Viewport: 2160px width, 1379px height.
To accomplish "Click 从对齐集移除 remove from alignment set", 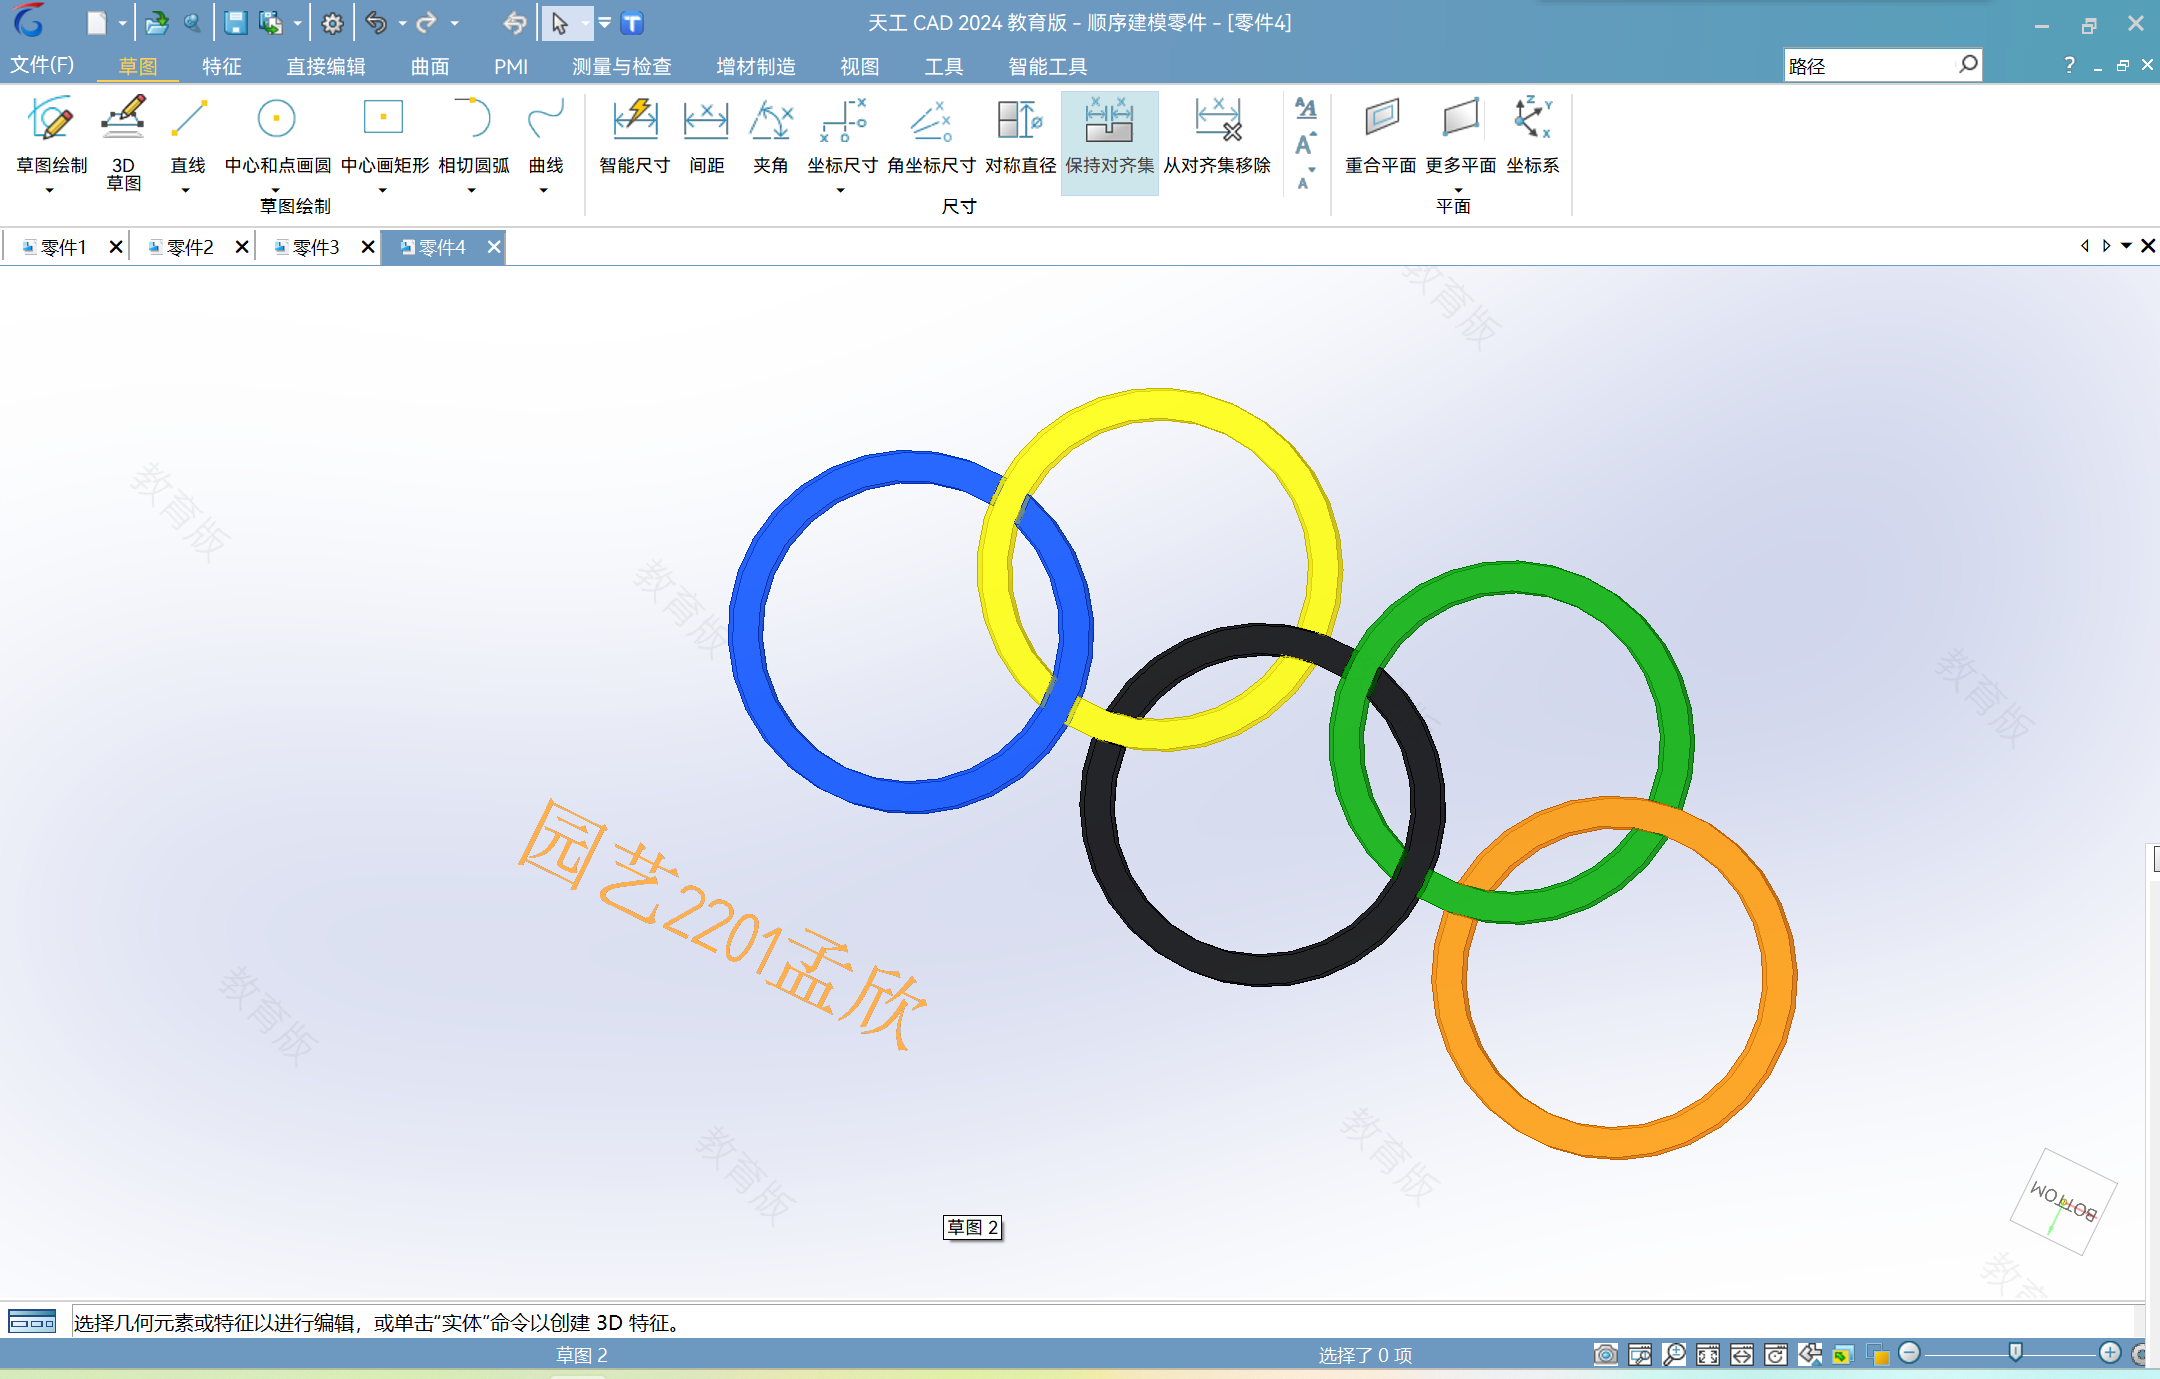I will coord(1217,137).
